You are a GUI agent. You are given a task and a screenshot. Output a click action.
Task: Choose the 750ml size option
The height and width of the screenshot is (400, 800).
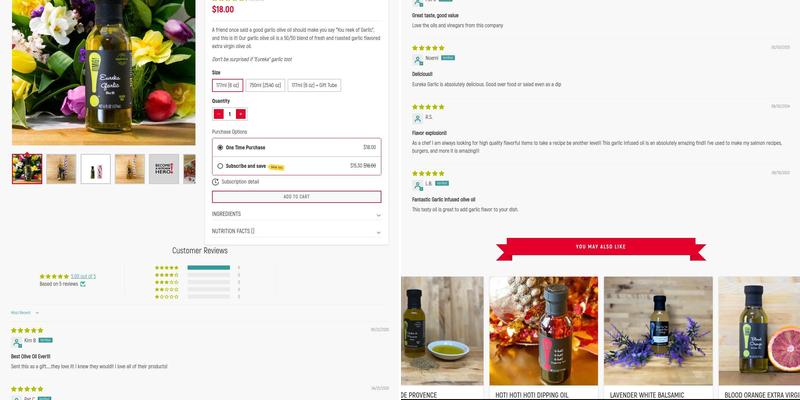pyautogui.click(x=265, y=85)
